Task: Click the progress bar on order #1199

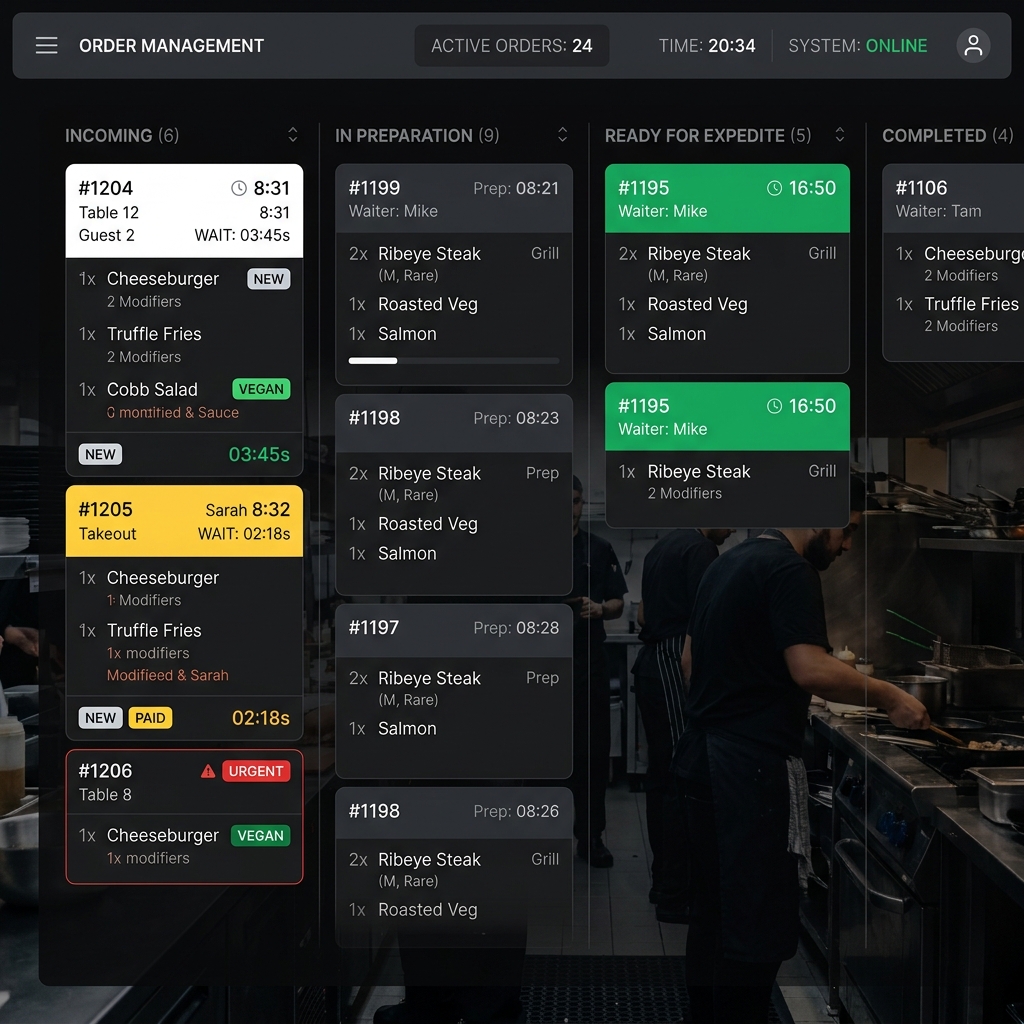Action: 453,360
